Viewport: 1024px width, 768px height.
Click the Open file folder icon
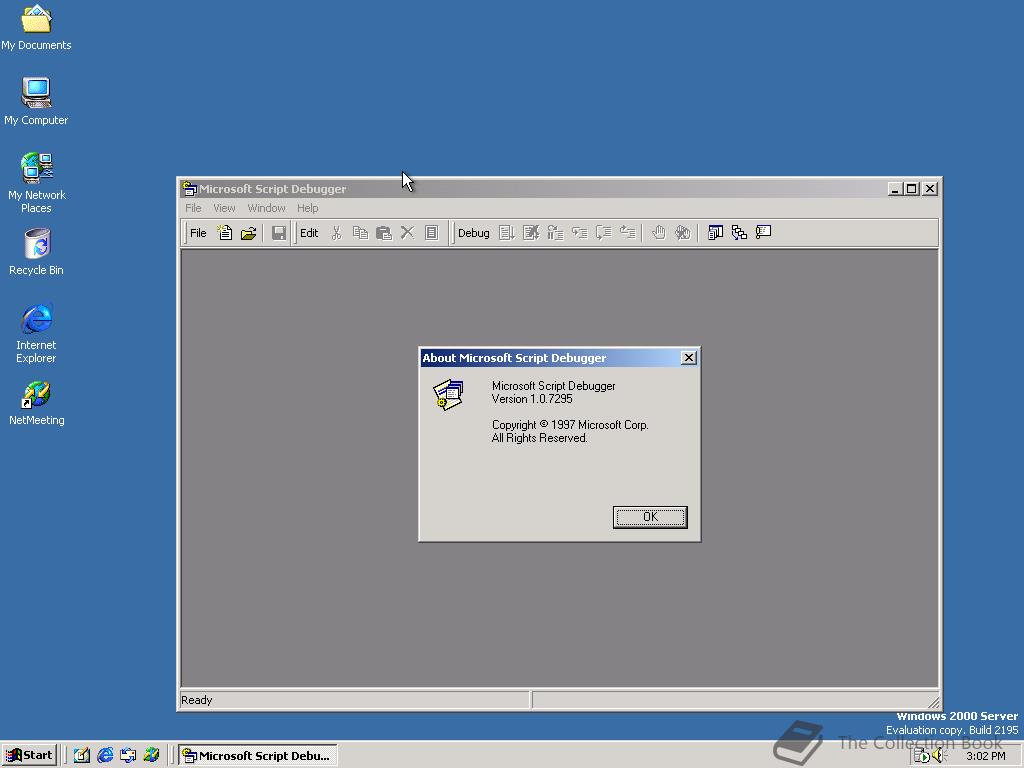pyautogui.click(x=248, y=232)
